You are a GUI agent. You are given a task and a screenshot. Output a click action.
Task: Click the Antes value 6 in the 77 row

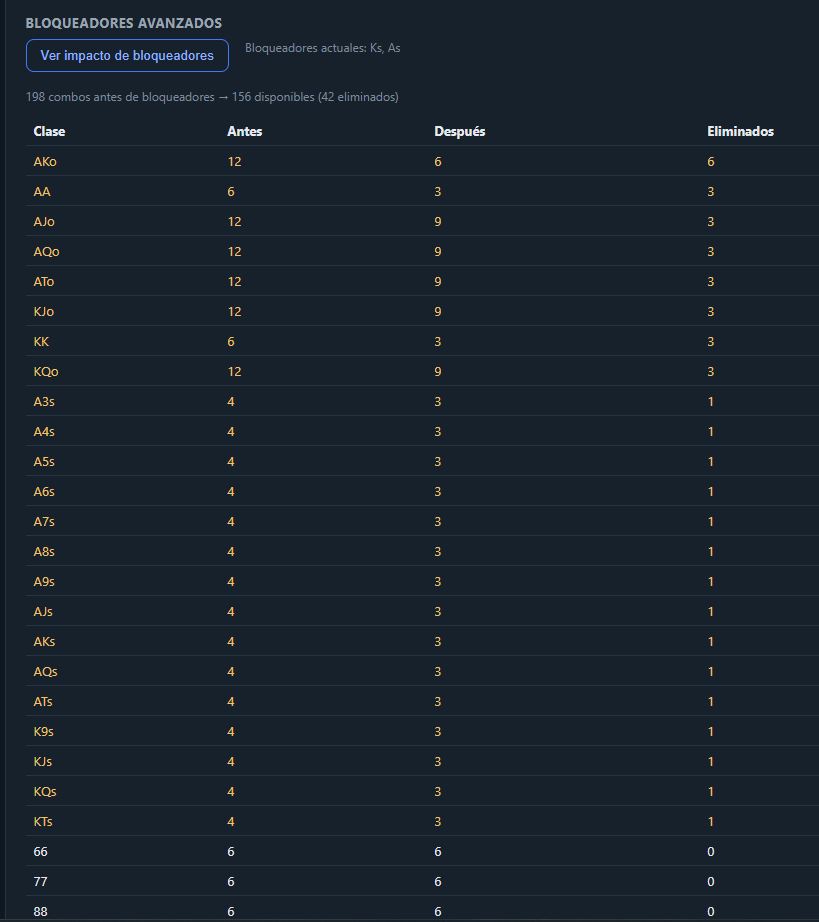231,881
